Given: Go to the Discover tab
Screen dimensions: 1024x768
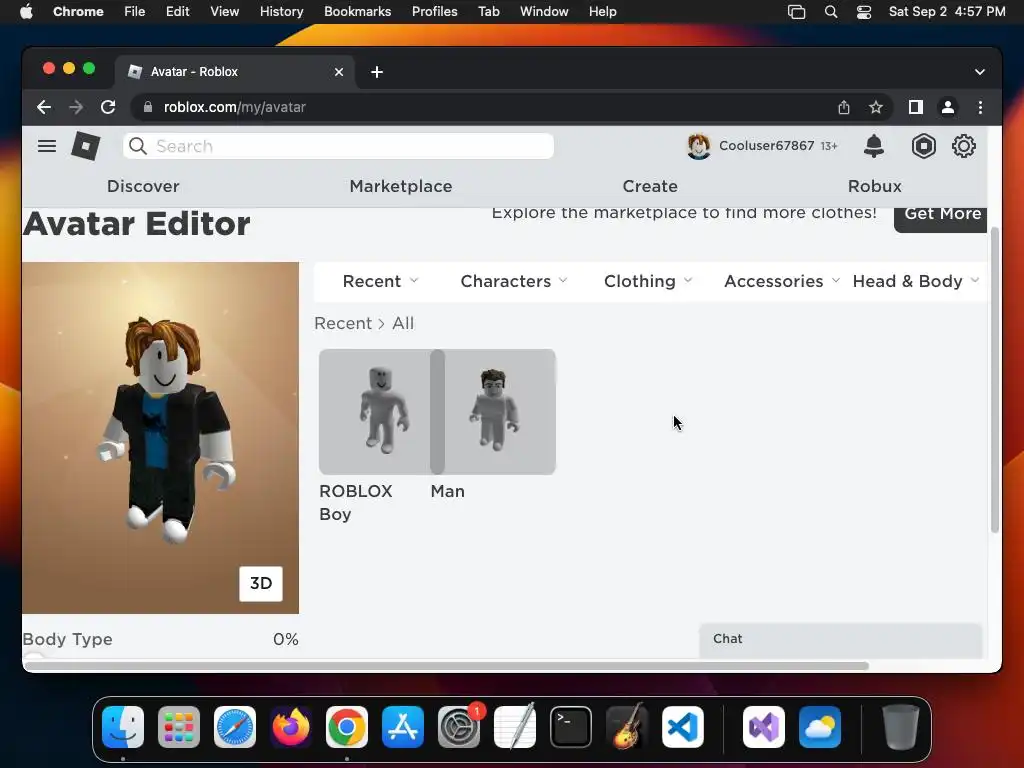Looking at the screenshot, I should point(143,186).
